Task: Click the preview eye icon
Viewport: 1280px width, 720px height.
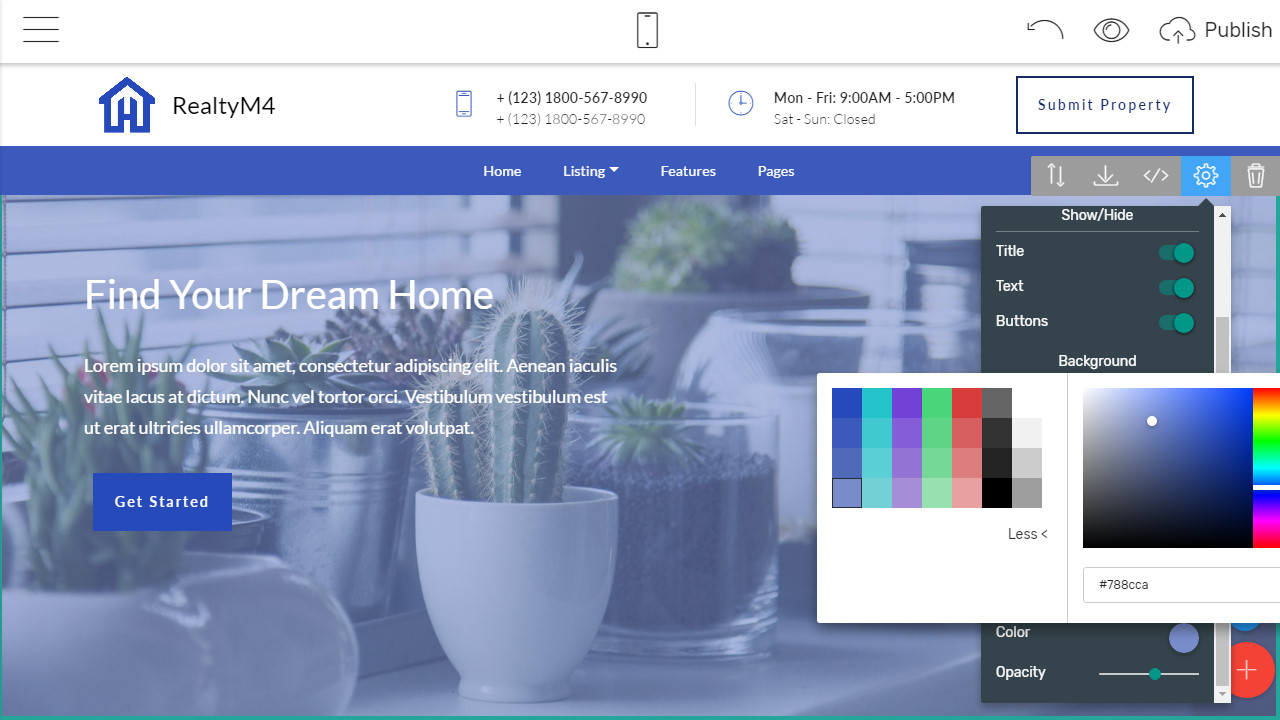Action: coord(1111,30)
